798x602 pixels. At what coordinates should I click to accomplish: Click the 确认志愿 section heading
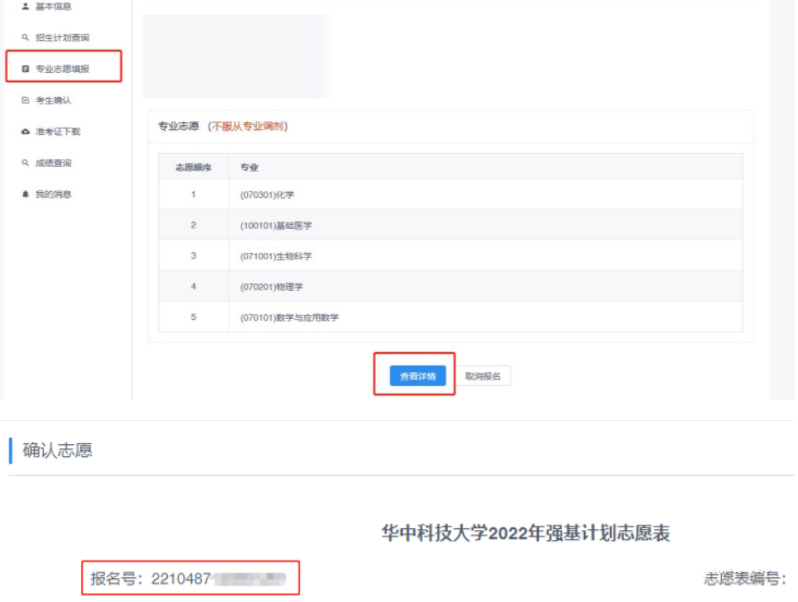pyautogui.click(x=57, y=450)
